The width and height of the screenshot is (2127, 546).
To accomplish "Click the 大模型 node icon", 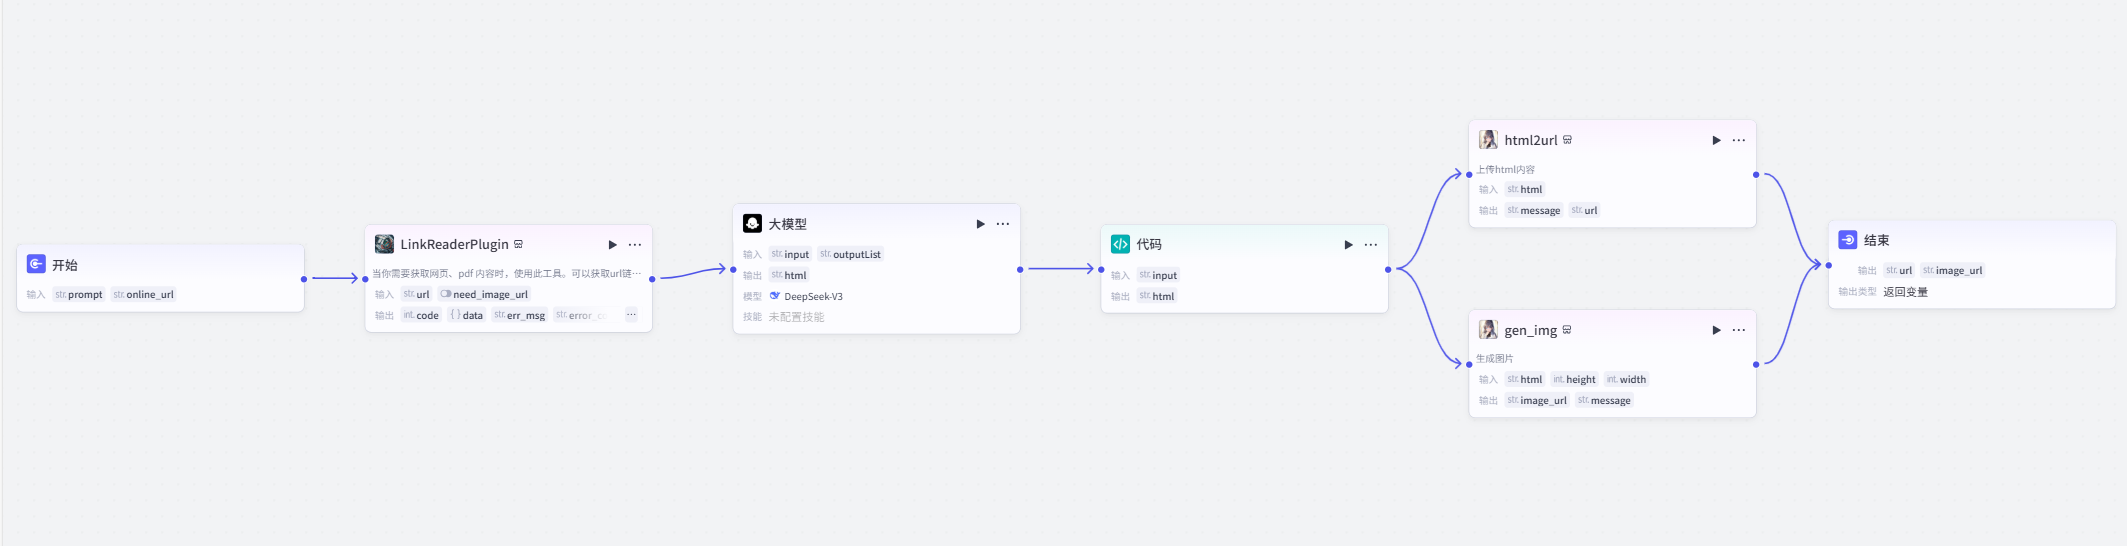I will click(x=752, y=224).
